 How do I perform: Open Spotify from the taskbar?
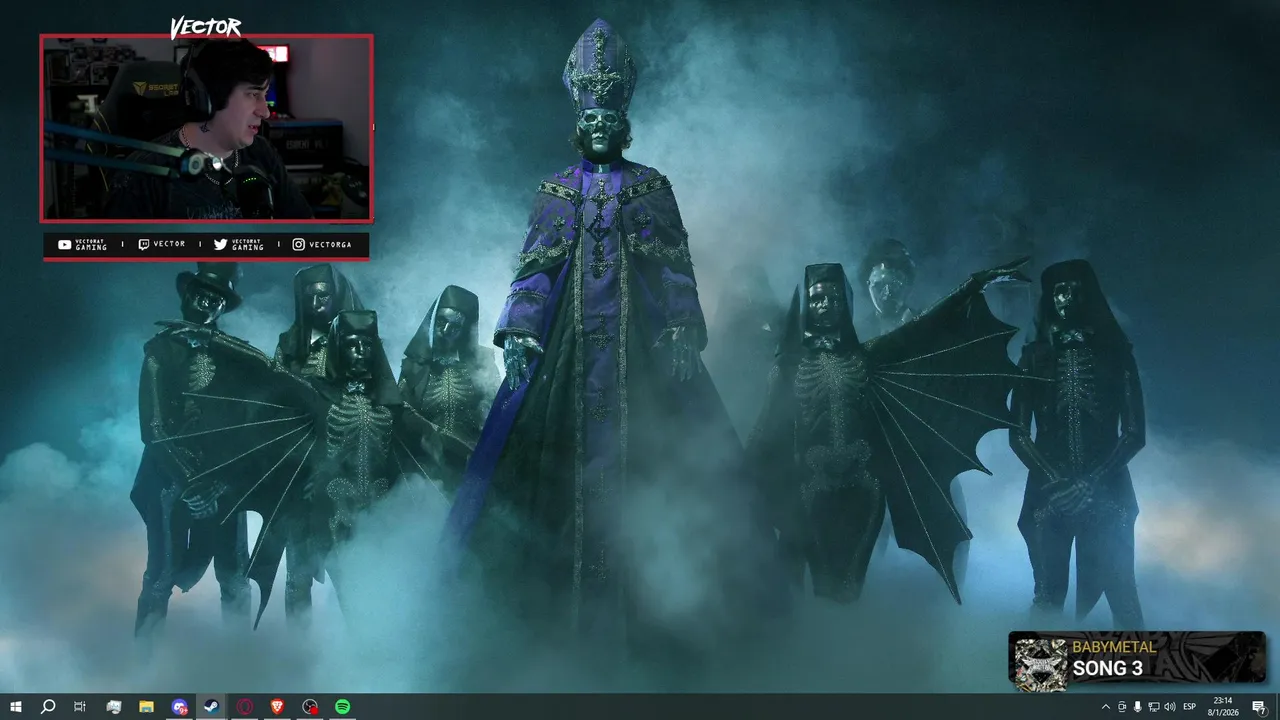(343, 707)
